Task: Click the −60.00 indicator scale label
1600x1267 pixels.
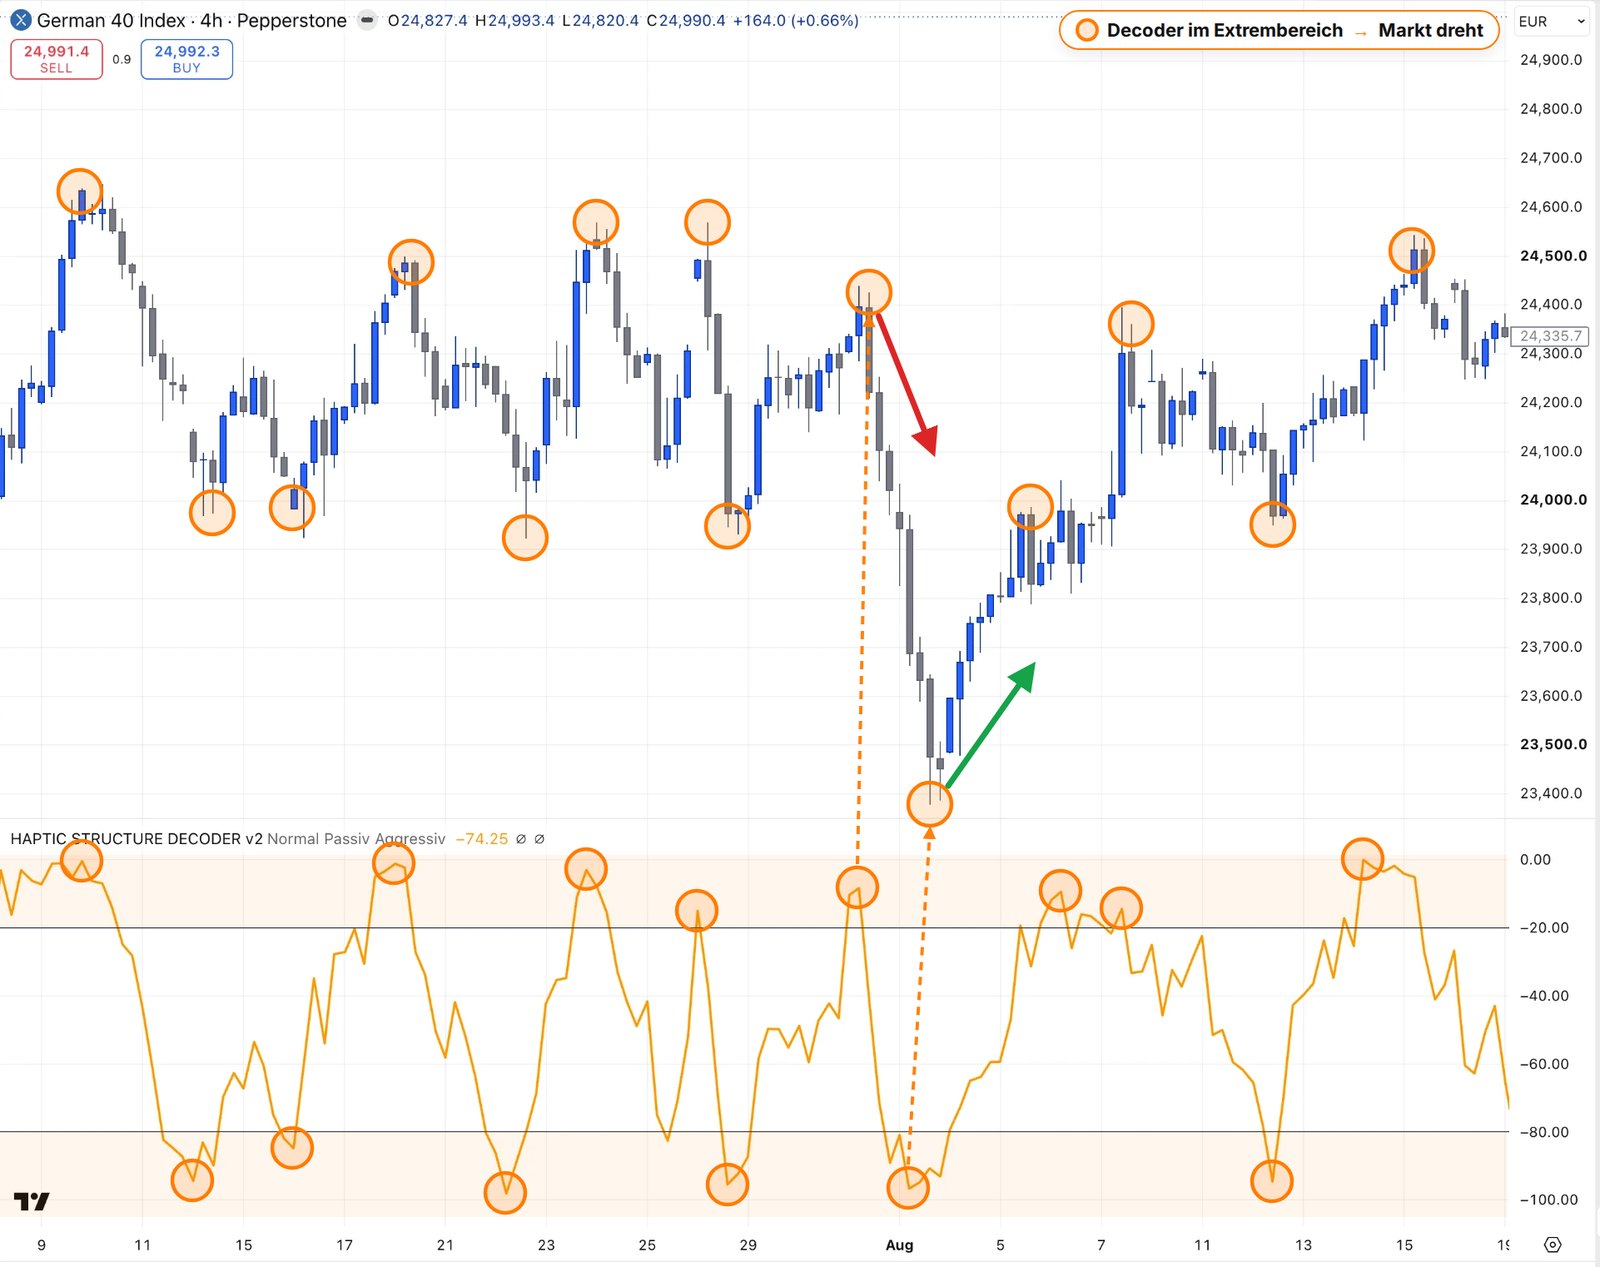Action: pyautogui.click(x=1544, y=1064)
